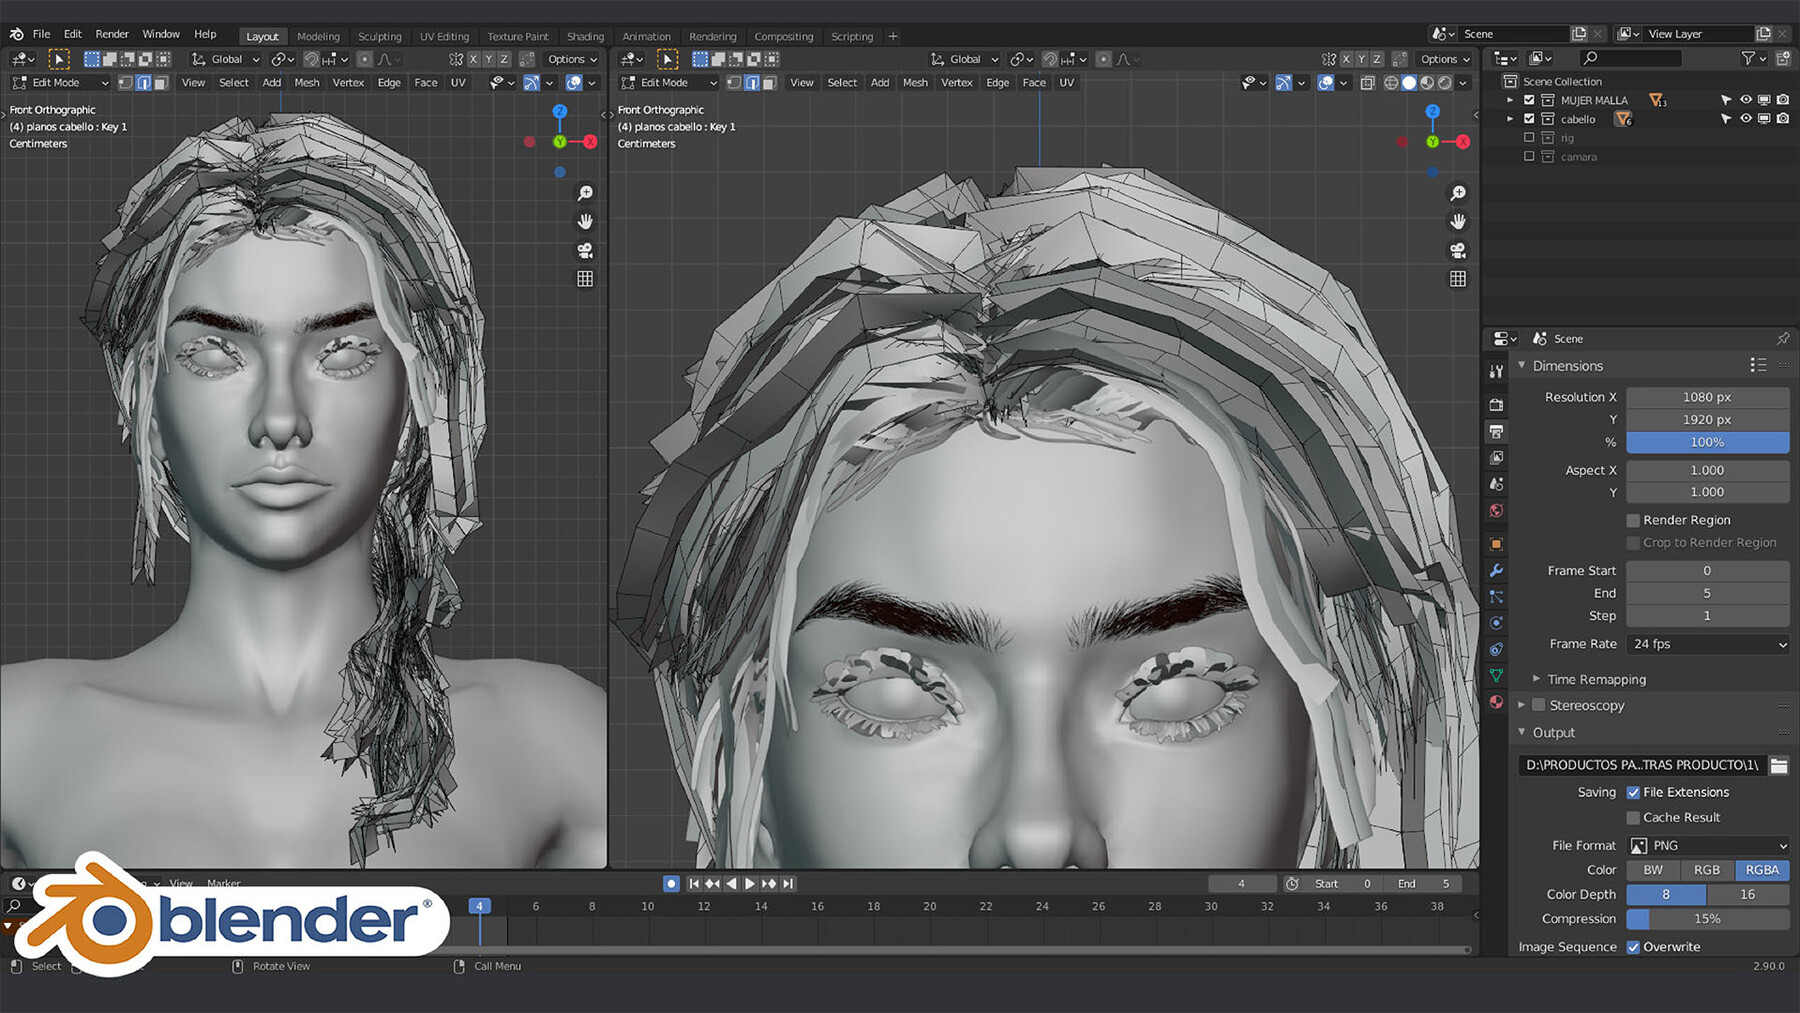The width and height of the screenshot is (1800, 1013).
Task: Switch to the Shading workspace tab
Action: tap(585, 36)
